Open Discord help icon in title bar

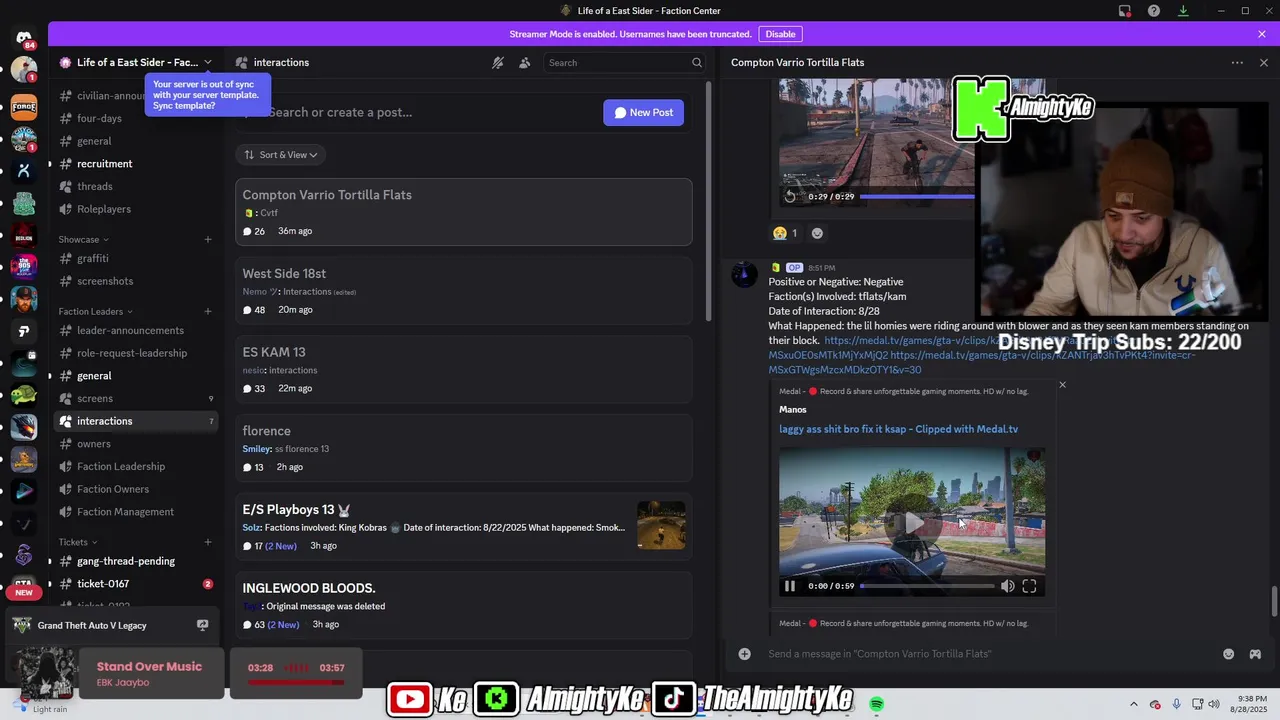(x=1154, y=11)
